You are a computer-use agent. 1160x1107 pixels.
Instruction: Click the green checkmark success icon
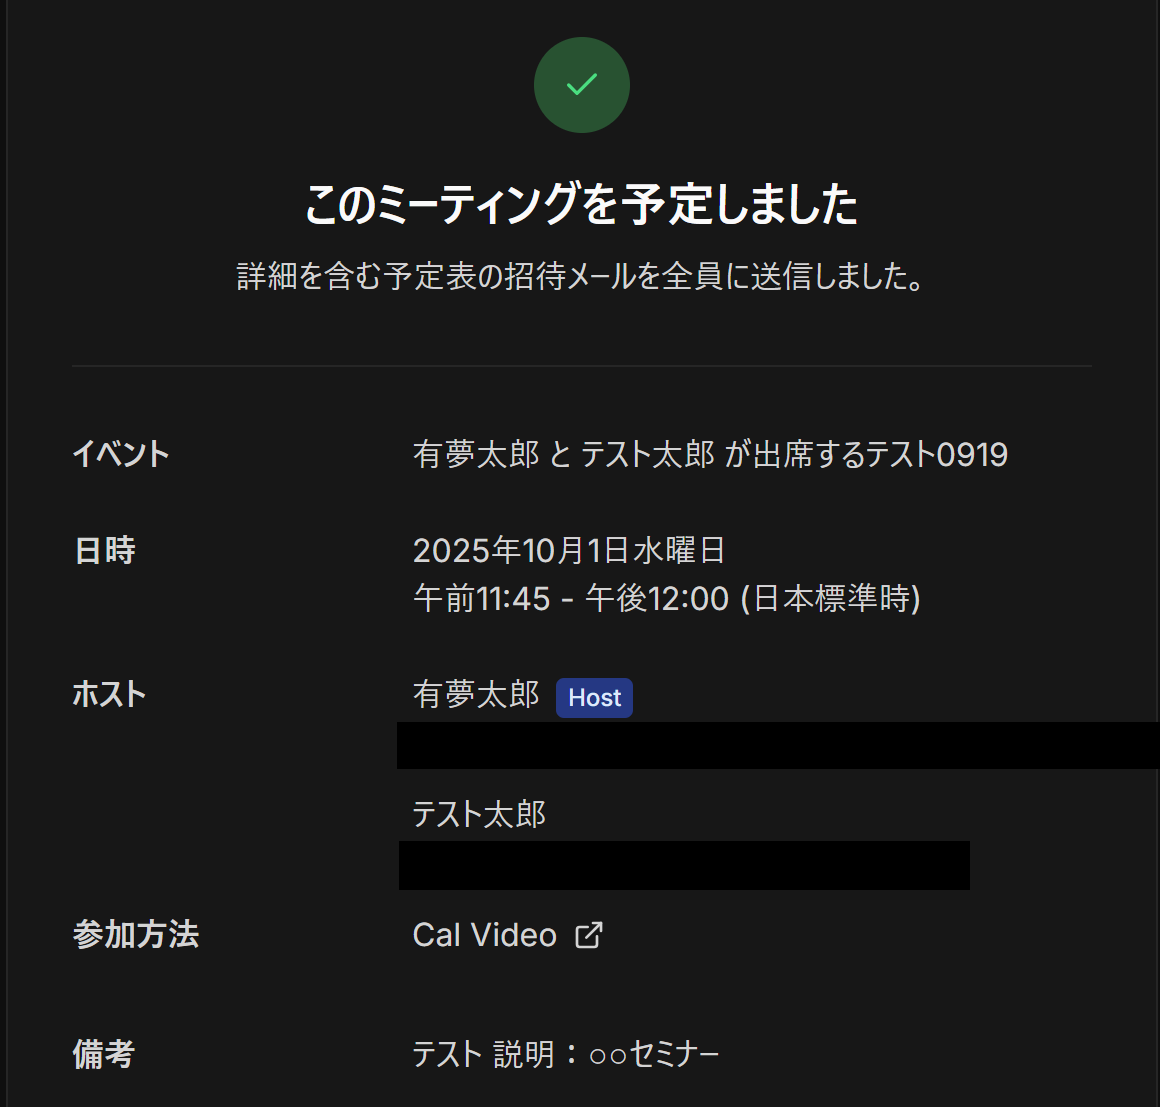tap(581, 85)
